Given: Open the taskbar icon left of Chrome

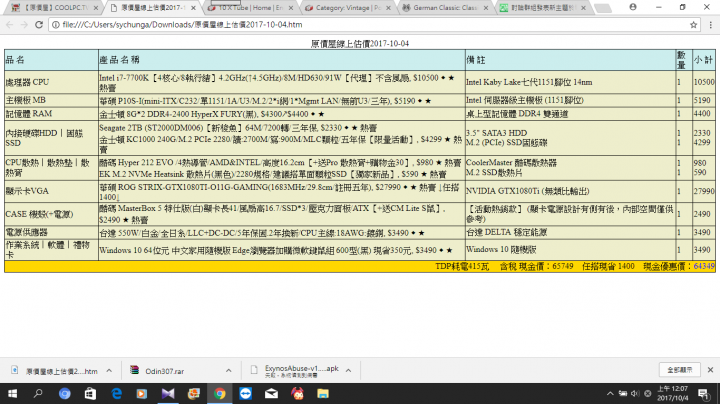Looking at the screenshot, I should 194,393.
